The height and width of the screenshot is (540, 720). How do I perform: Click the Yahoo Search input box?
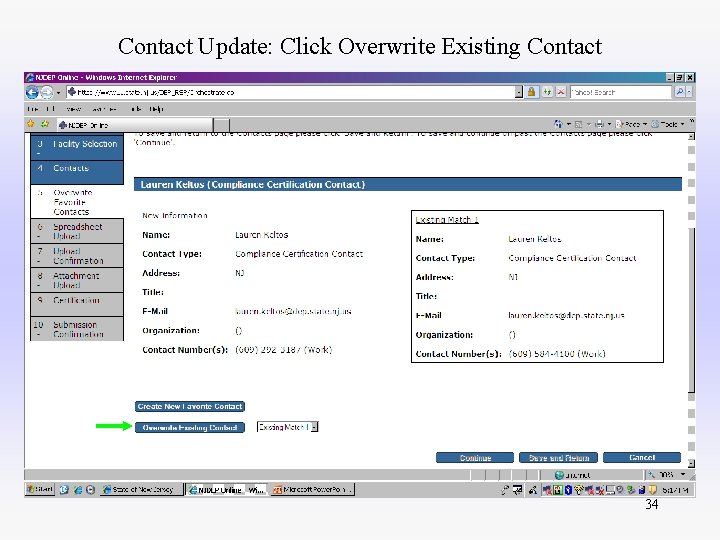tap(620, 92)
